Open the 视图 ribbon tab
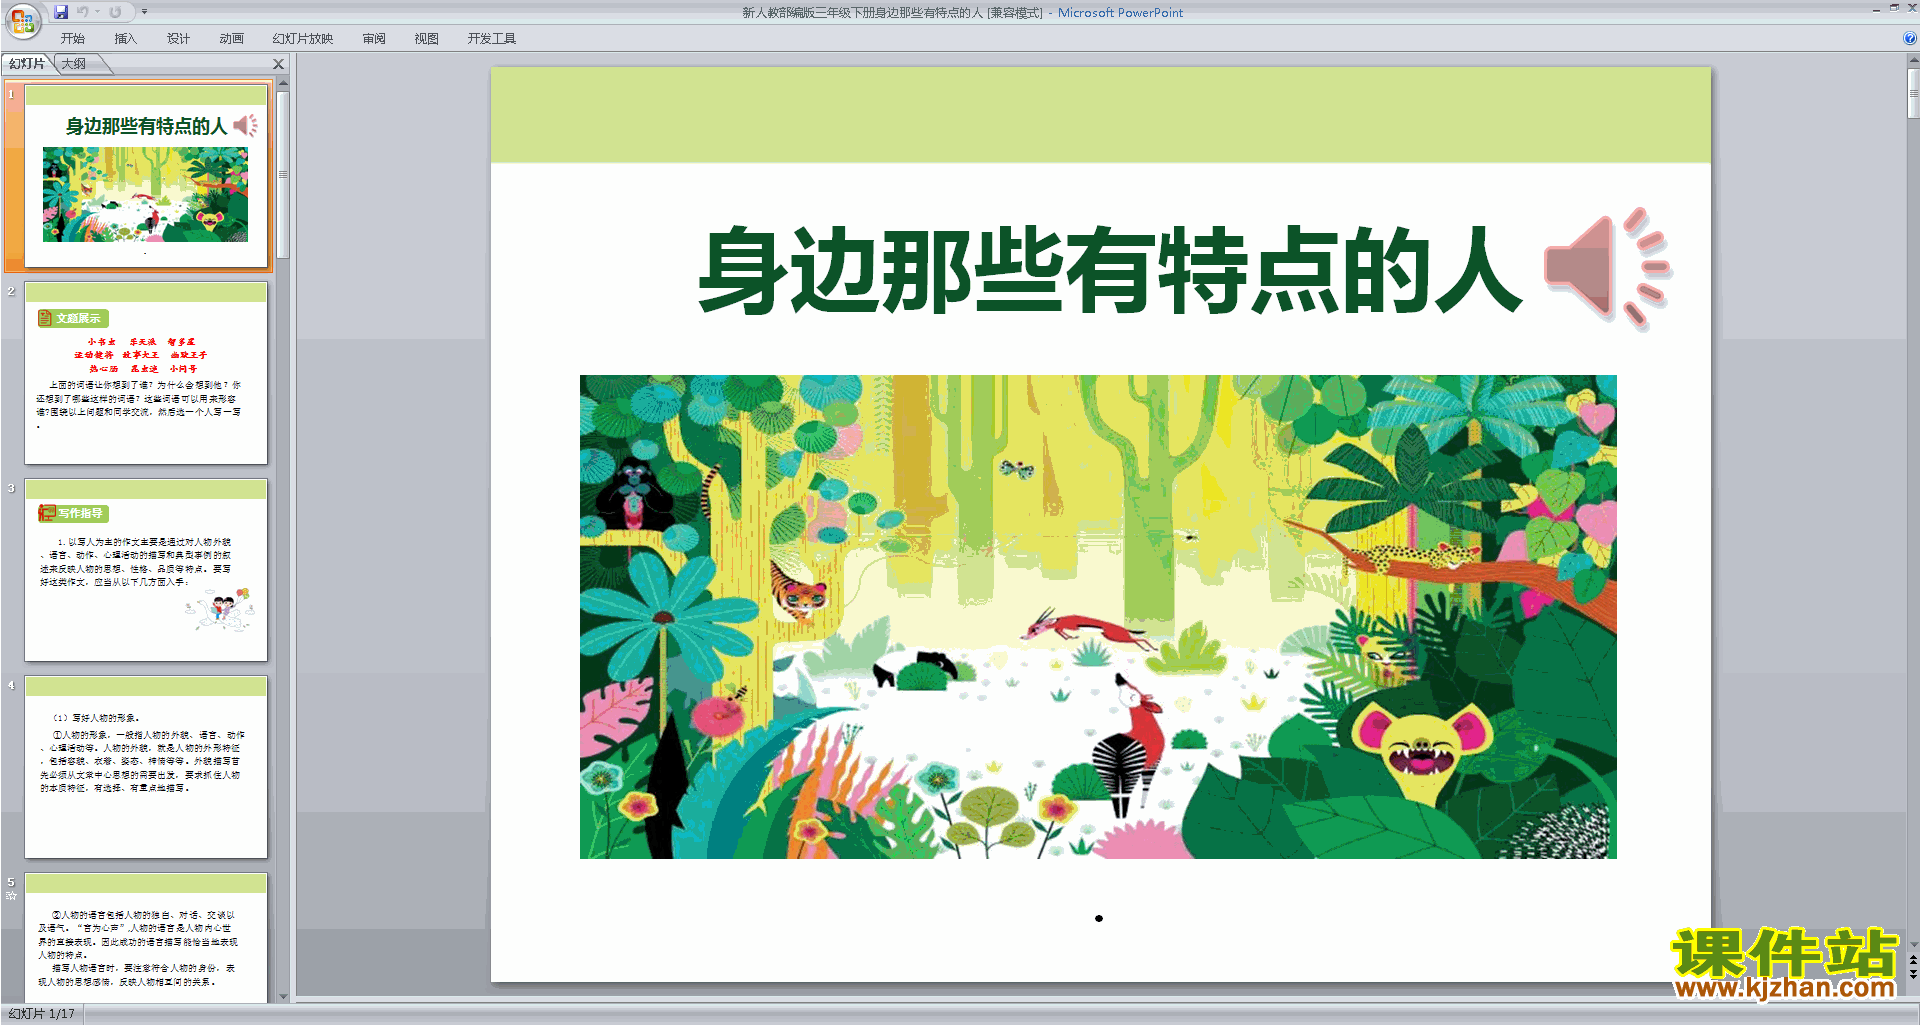 [x=426, y=39]
